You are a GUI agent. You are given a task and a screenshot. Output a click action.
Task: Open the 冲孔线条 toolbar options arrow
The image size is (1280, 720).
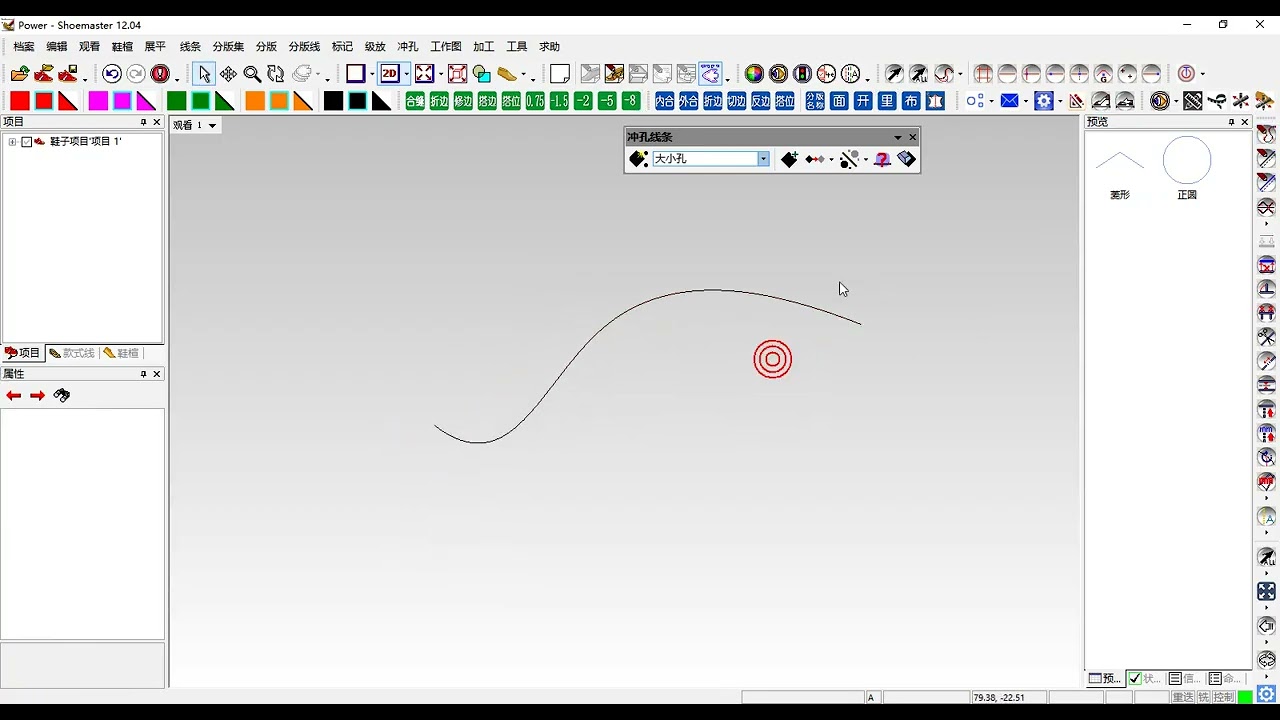pos(898,137)
